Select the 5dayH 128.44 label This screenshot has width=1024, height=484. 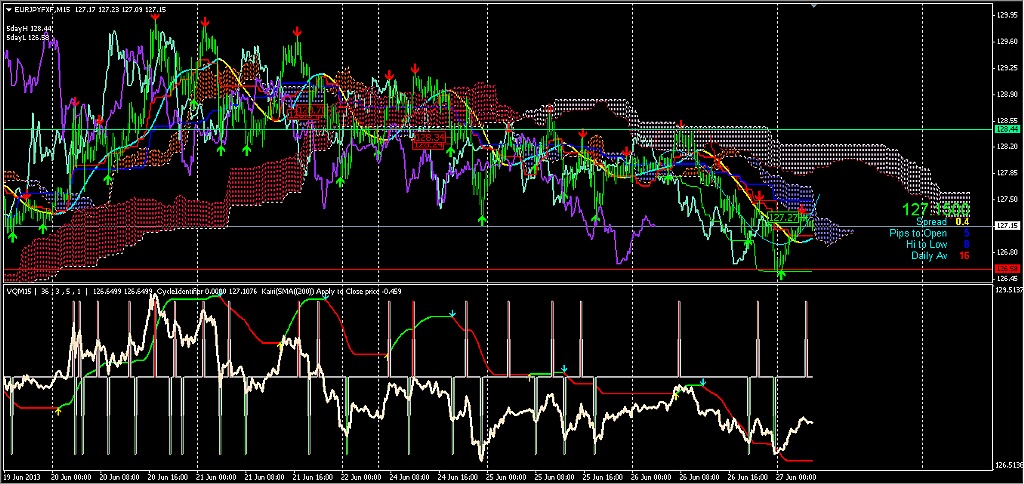click(x=28, y=29)
